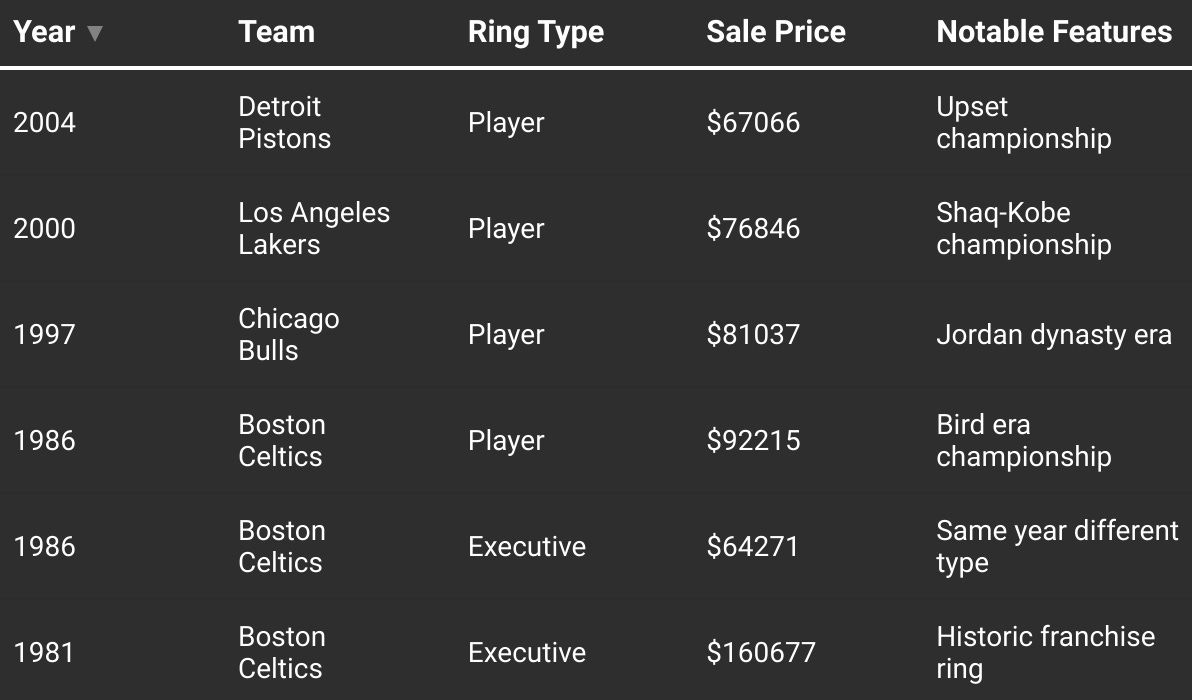Click the Year column header label

point(44,32)
